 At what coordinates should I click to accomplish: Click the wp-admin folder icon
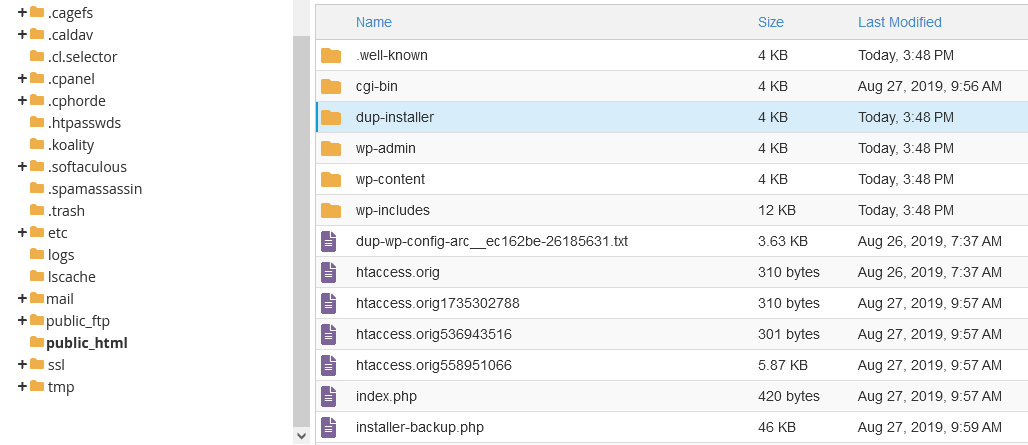(331, 148)
